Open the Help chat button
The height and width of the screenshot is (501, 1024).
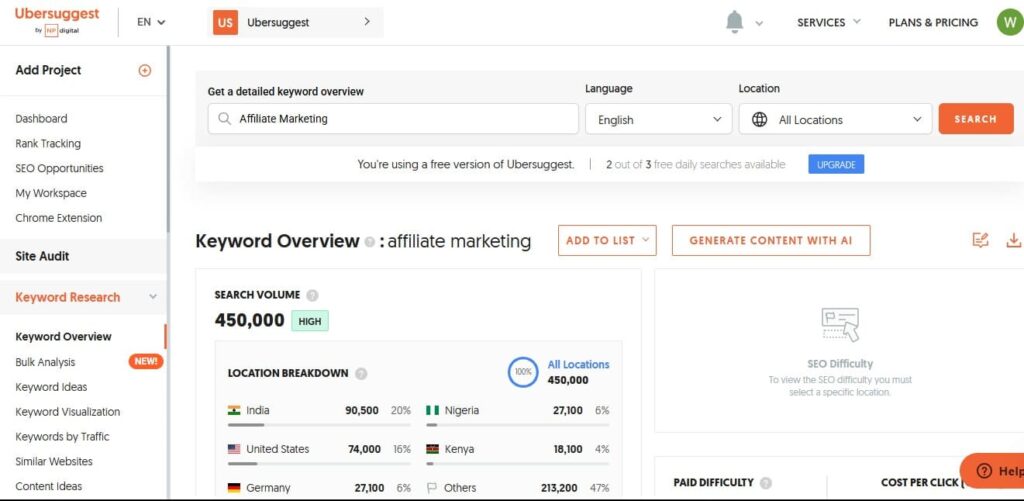pos(992,470)
